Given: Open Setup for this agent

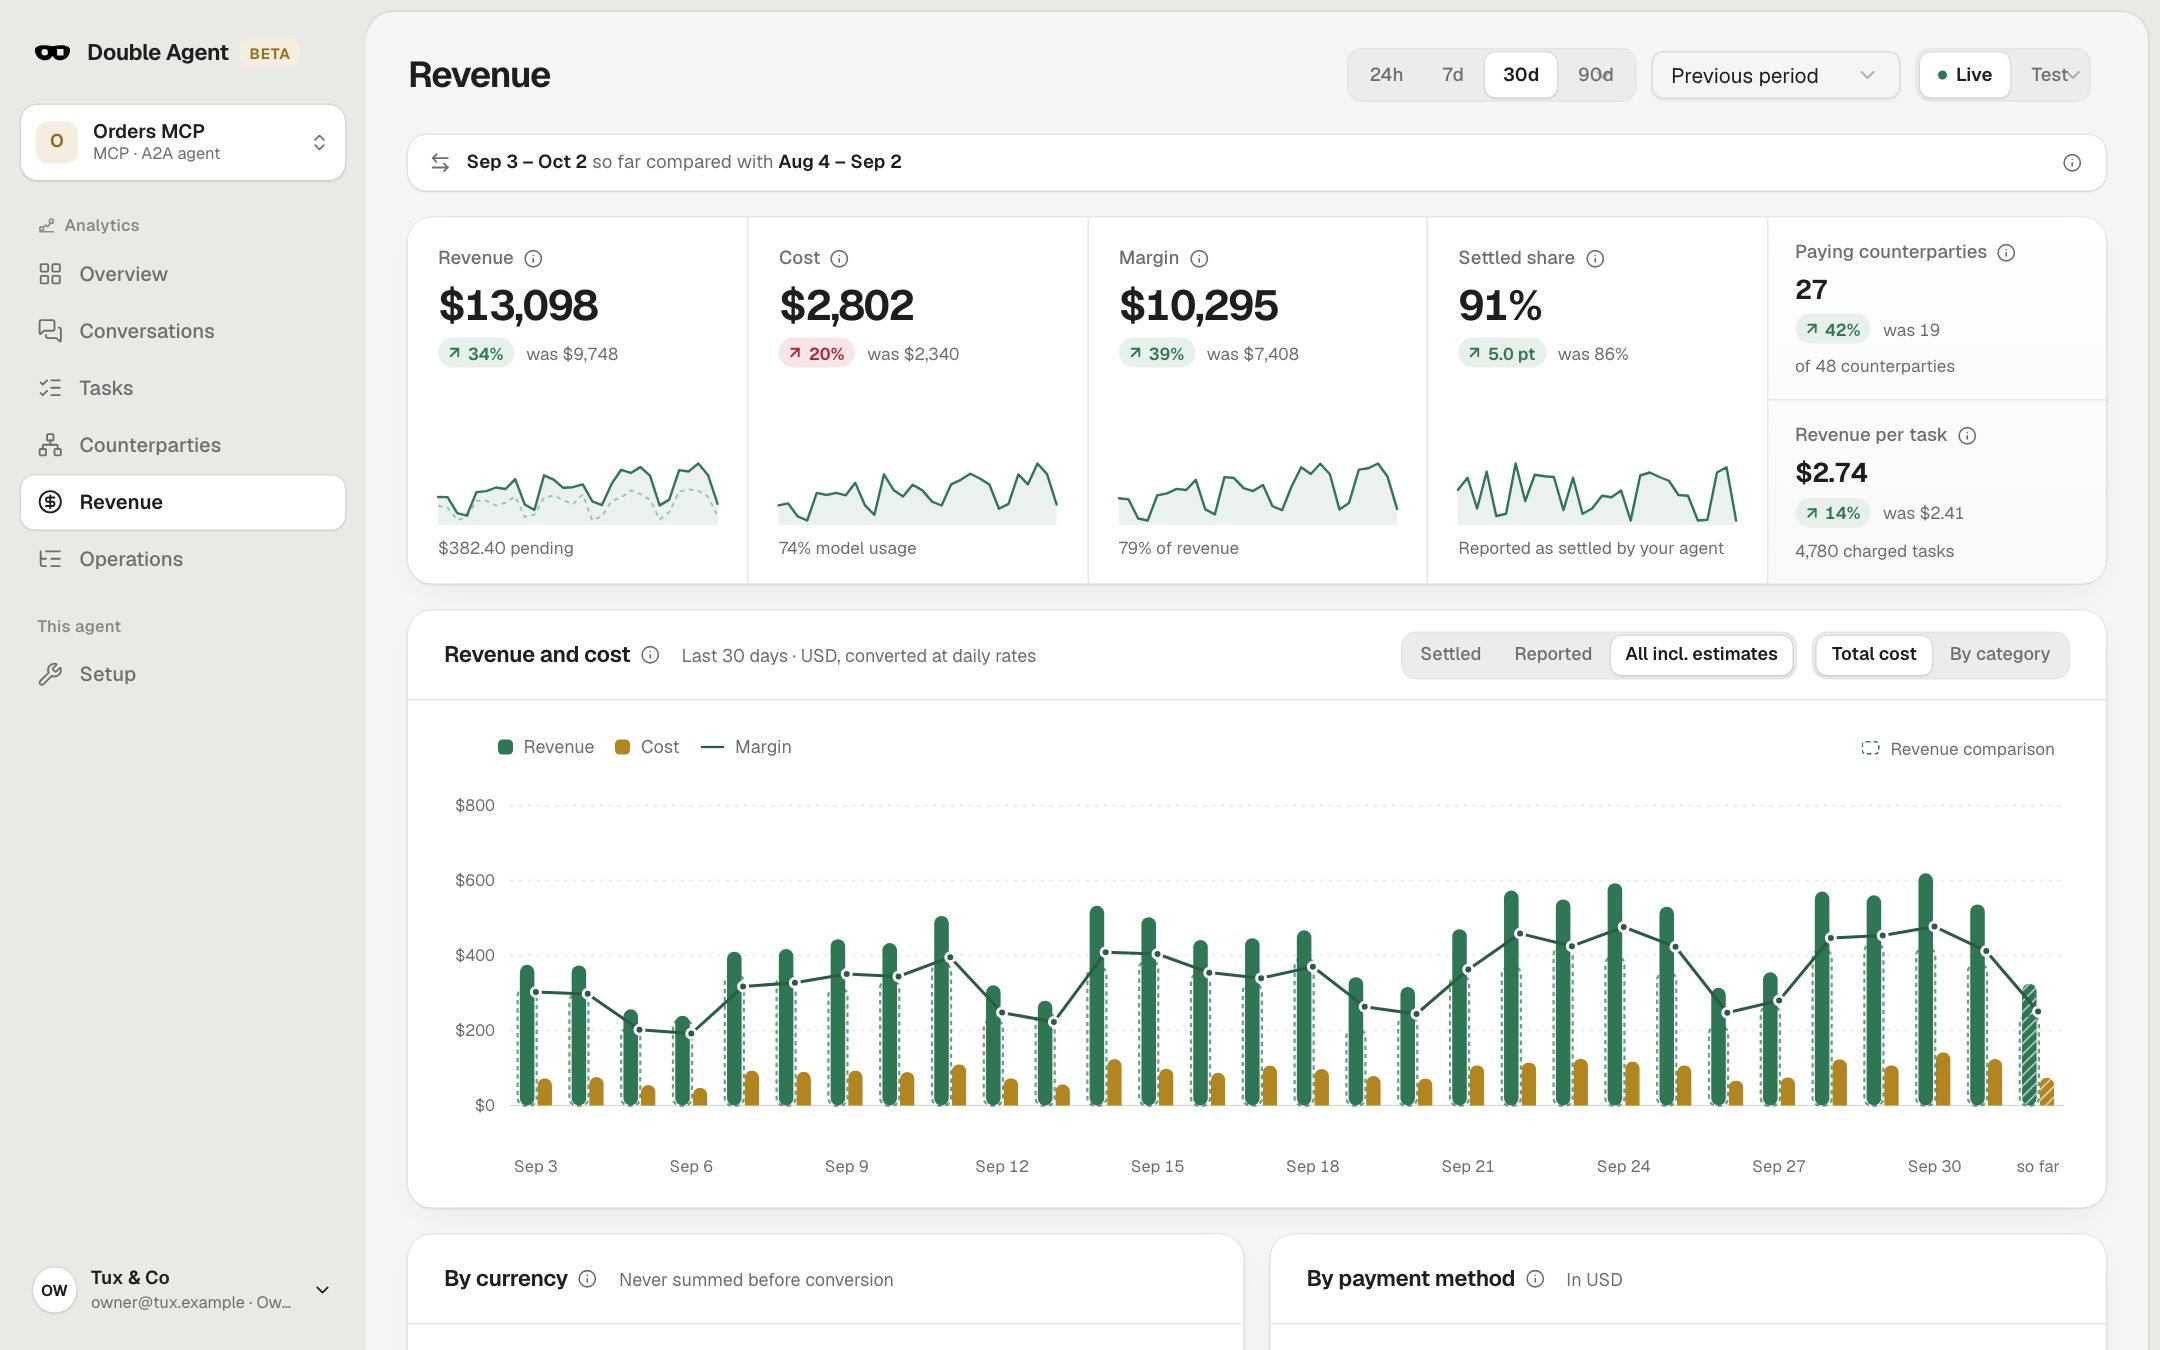Looking at the screenshot, I should coord(183,674).
